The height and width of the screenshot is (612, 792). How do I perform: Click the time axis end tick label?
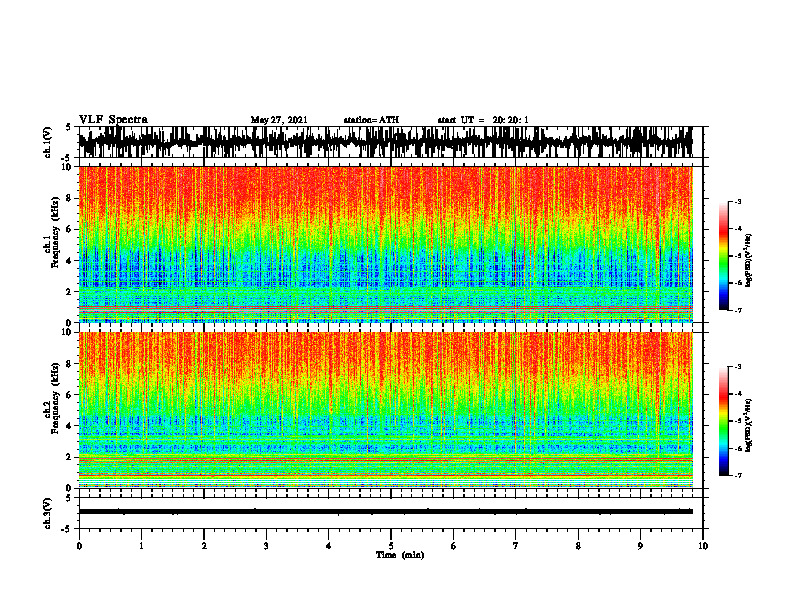(703, 546)
